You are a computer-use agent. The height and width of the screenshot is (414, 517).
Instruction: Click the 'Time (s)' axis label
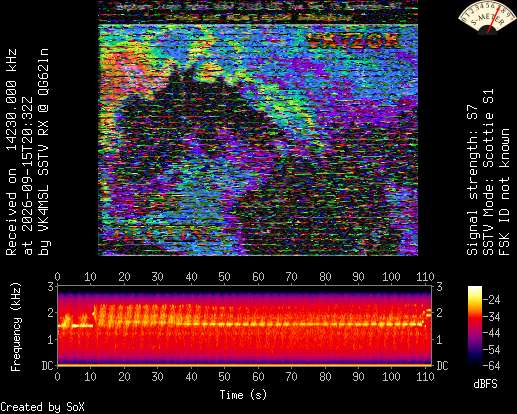(243, 395)
